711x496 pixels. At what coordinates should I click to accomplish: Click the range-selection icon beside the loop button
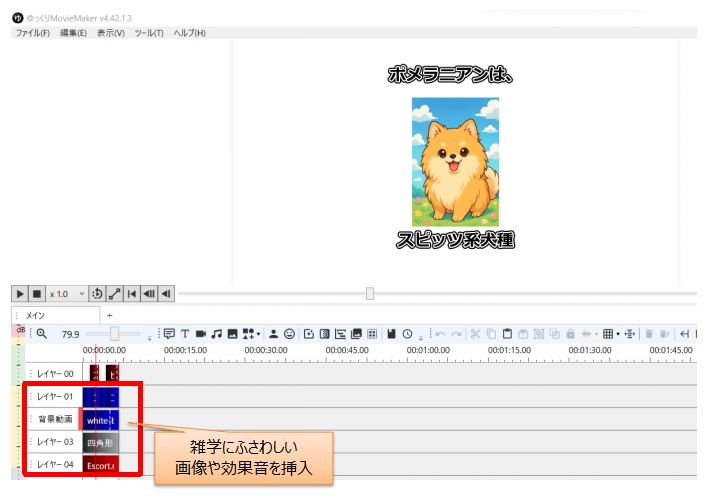(x=115, y=294)
